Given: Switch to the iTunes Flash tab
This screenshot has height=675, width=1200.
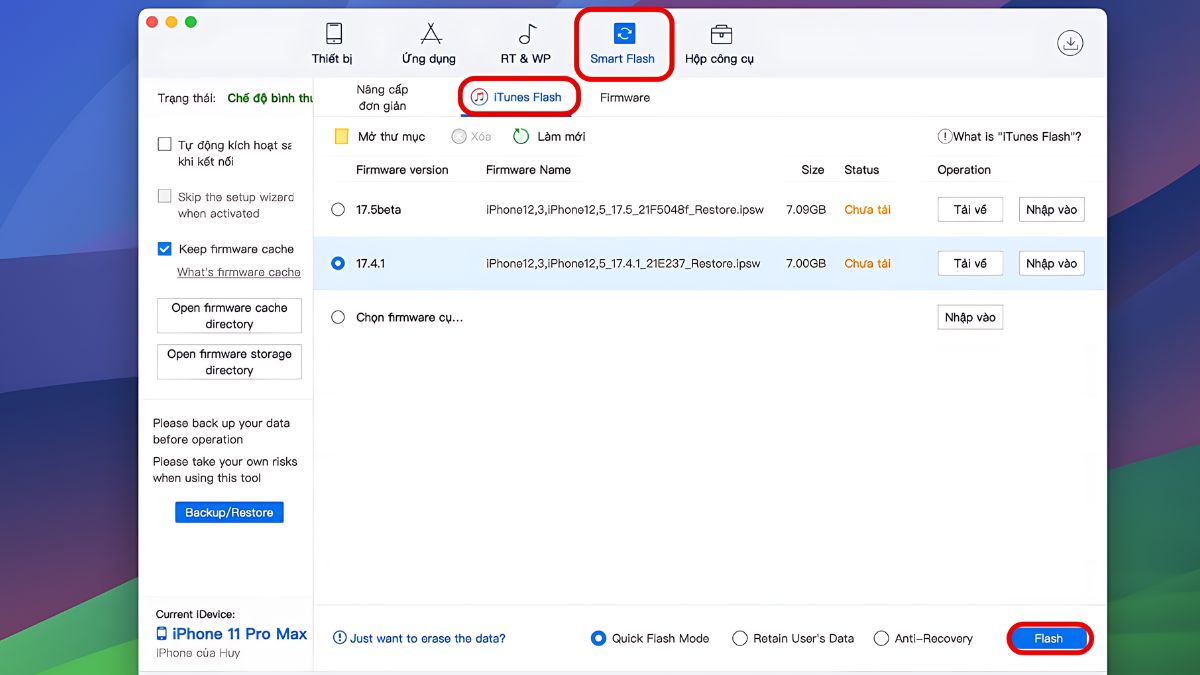Looking at the screenshot, I should pos(517,97).
